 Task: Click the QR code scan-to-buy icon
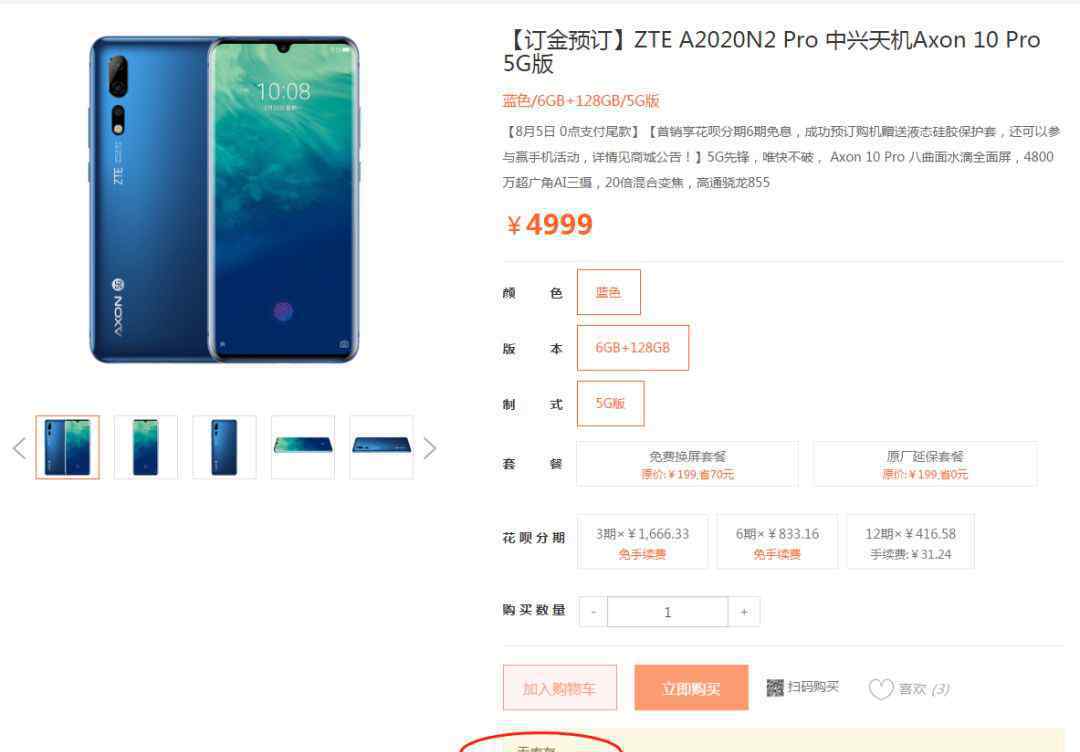coord(775,687)
